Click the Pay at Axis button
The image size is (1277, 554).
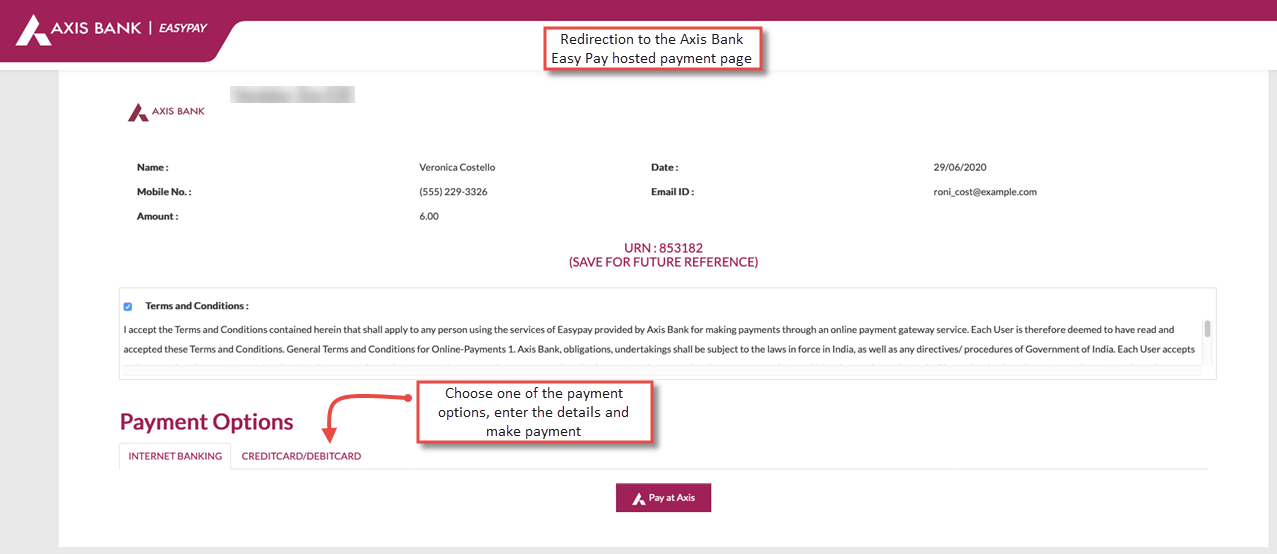pos(663,497)
